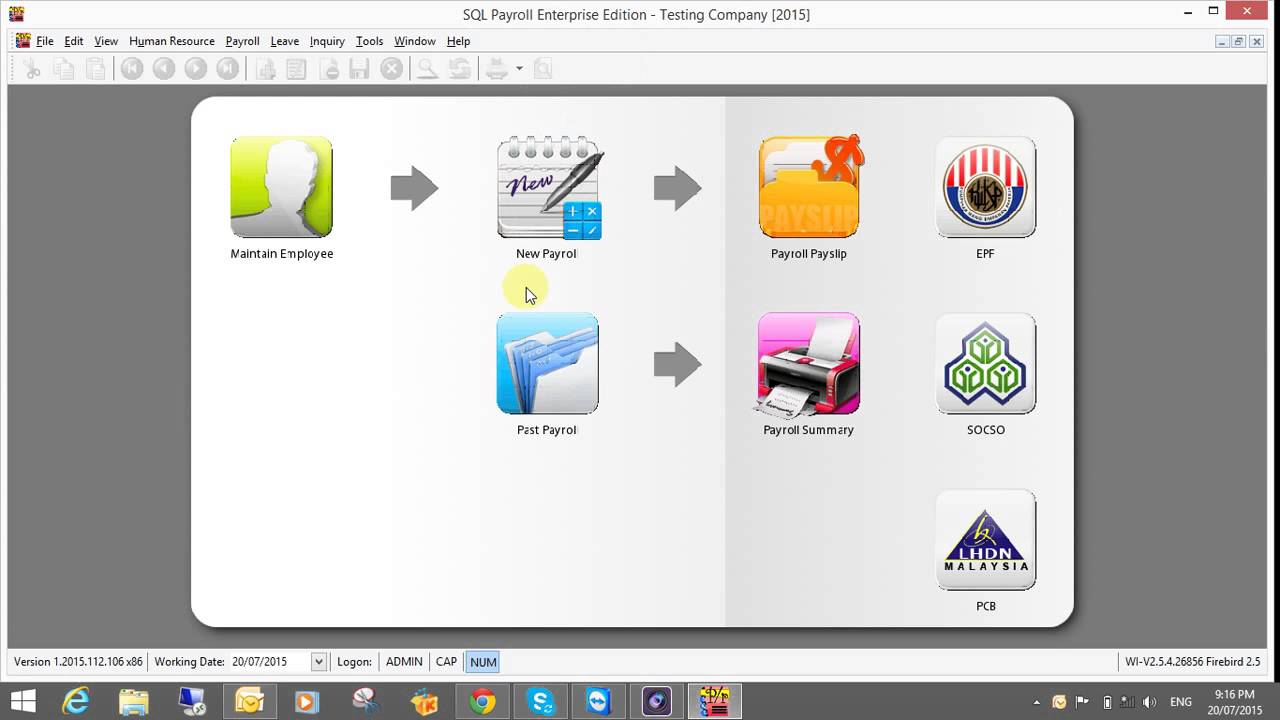
Task: Go to last record toolbar button
Action: (x=228, y=68)
